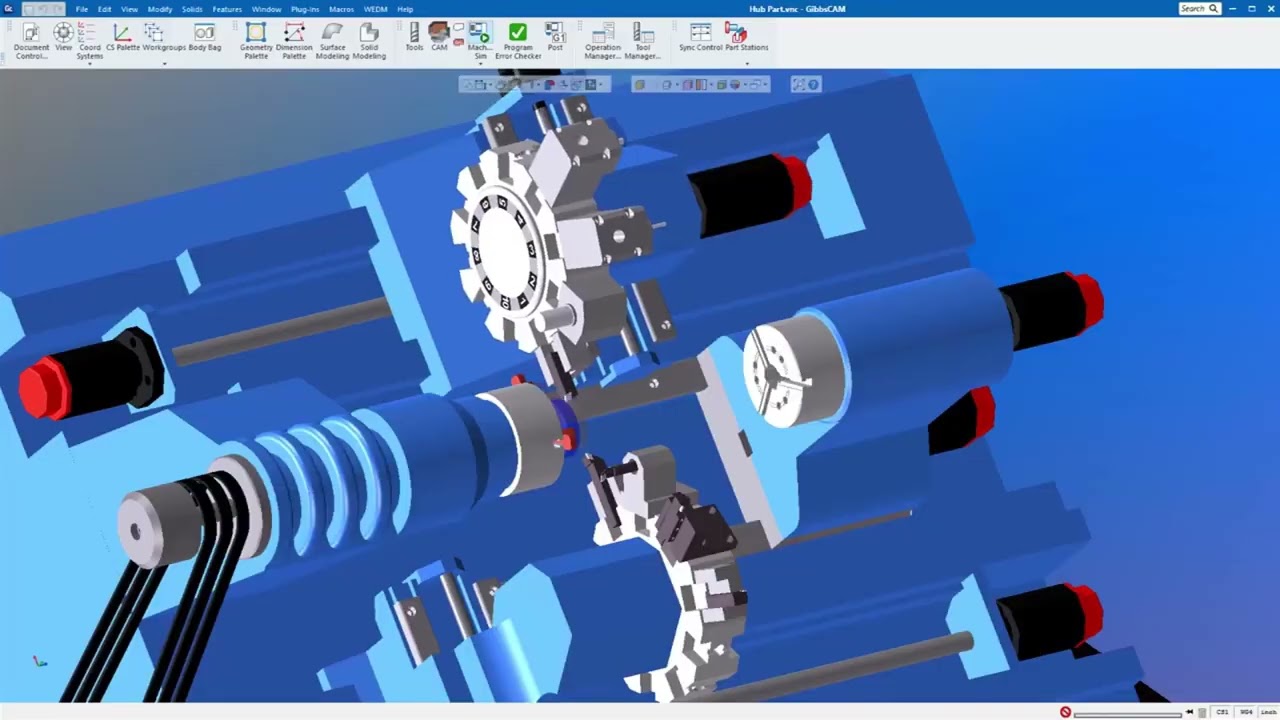This screenshot has width=1280, height=720.
Task: Open the Edit menu
Action: pos(104,9)
